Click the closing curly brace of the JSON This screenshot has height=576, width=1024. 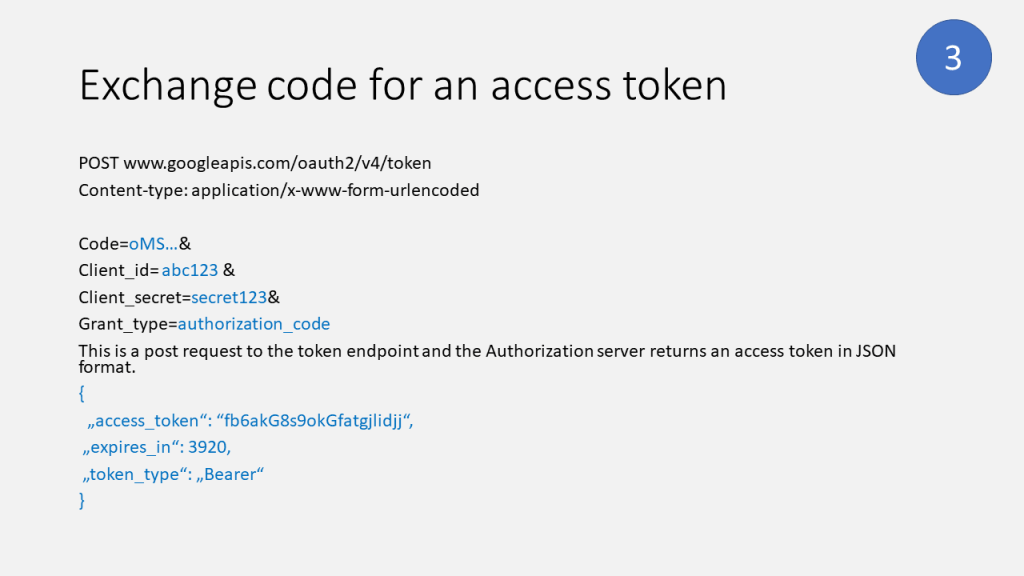click(x=82, y=501)
